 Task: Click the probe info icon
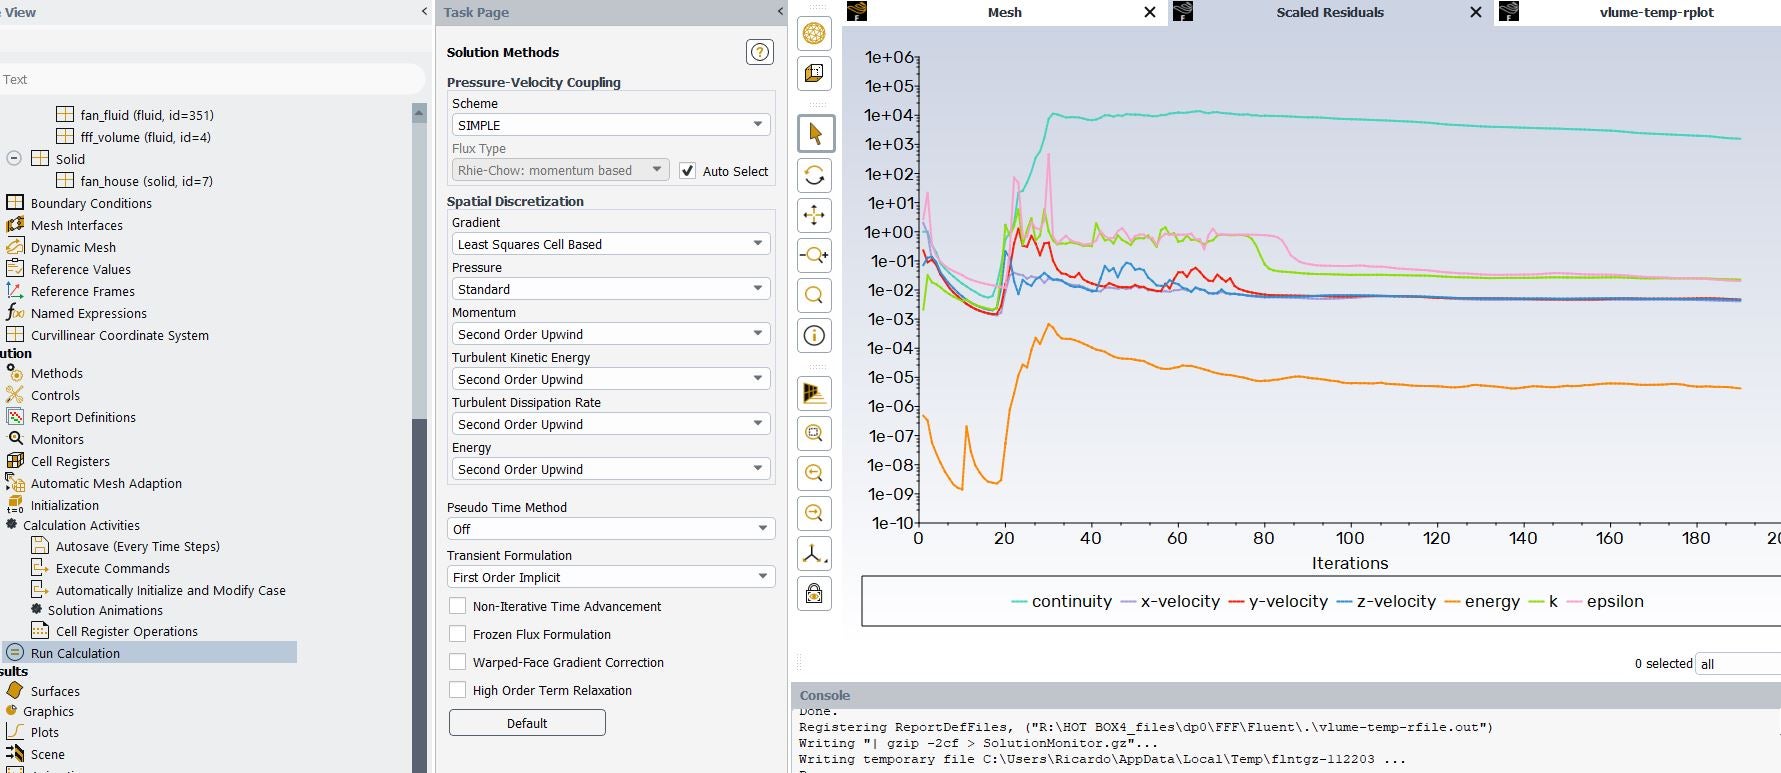[x=815, y=335]
